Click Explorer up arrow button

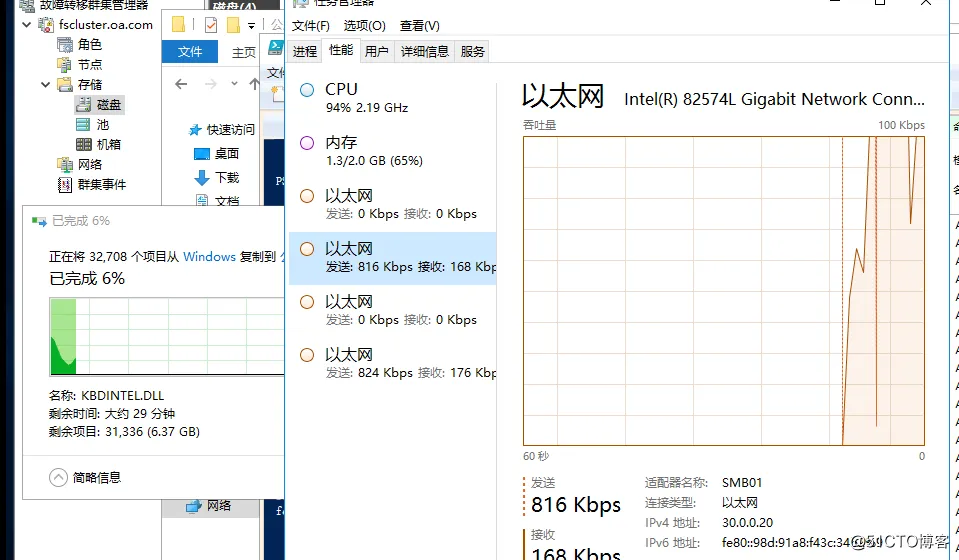pos(254,84)
